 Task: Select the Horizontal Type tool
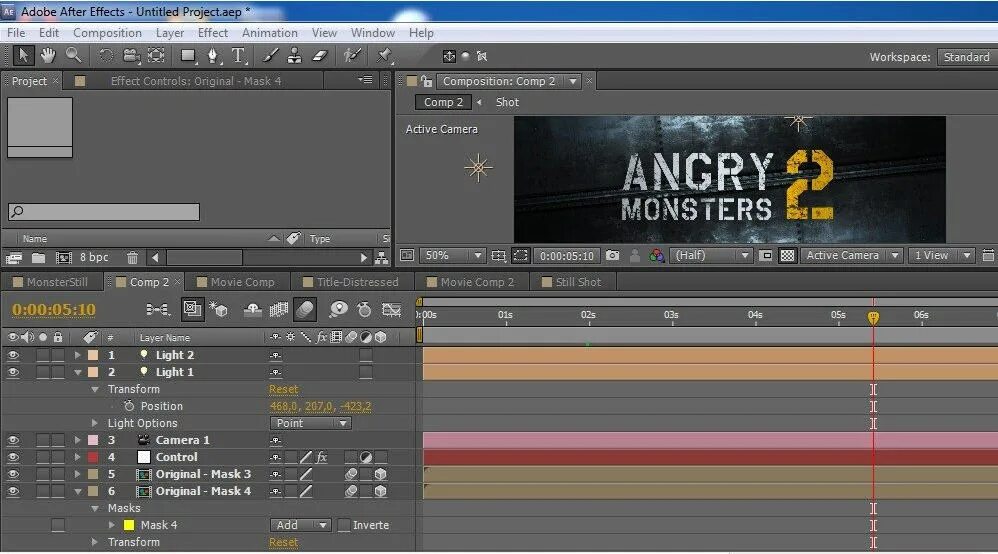239,56
